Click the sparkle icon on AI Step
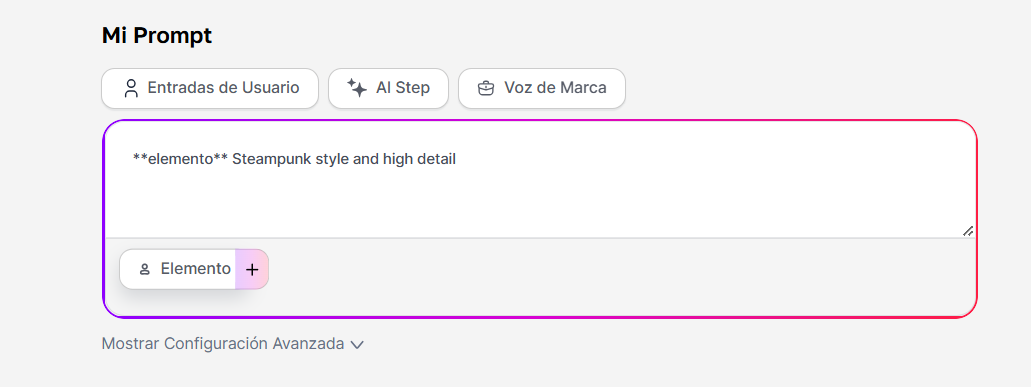The width and height of the screenshot is (1031, 387). pyautogui.click(x=357, y=88)
